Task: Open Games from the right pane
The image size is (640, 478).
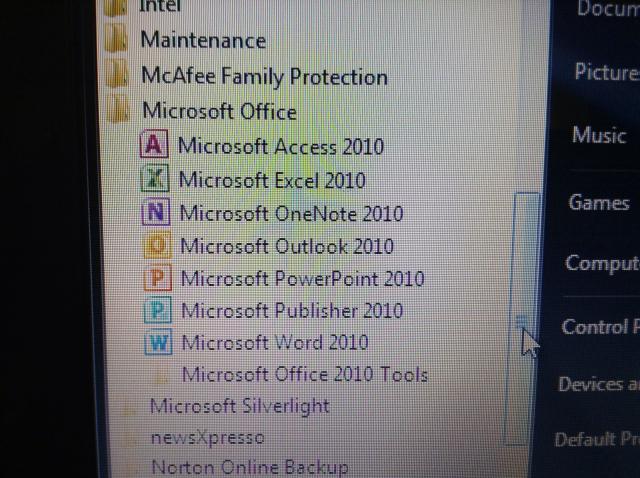Action: 599,202
